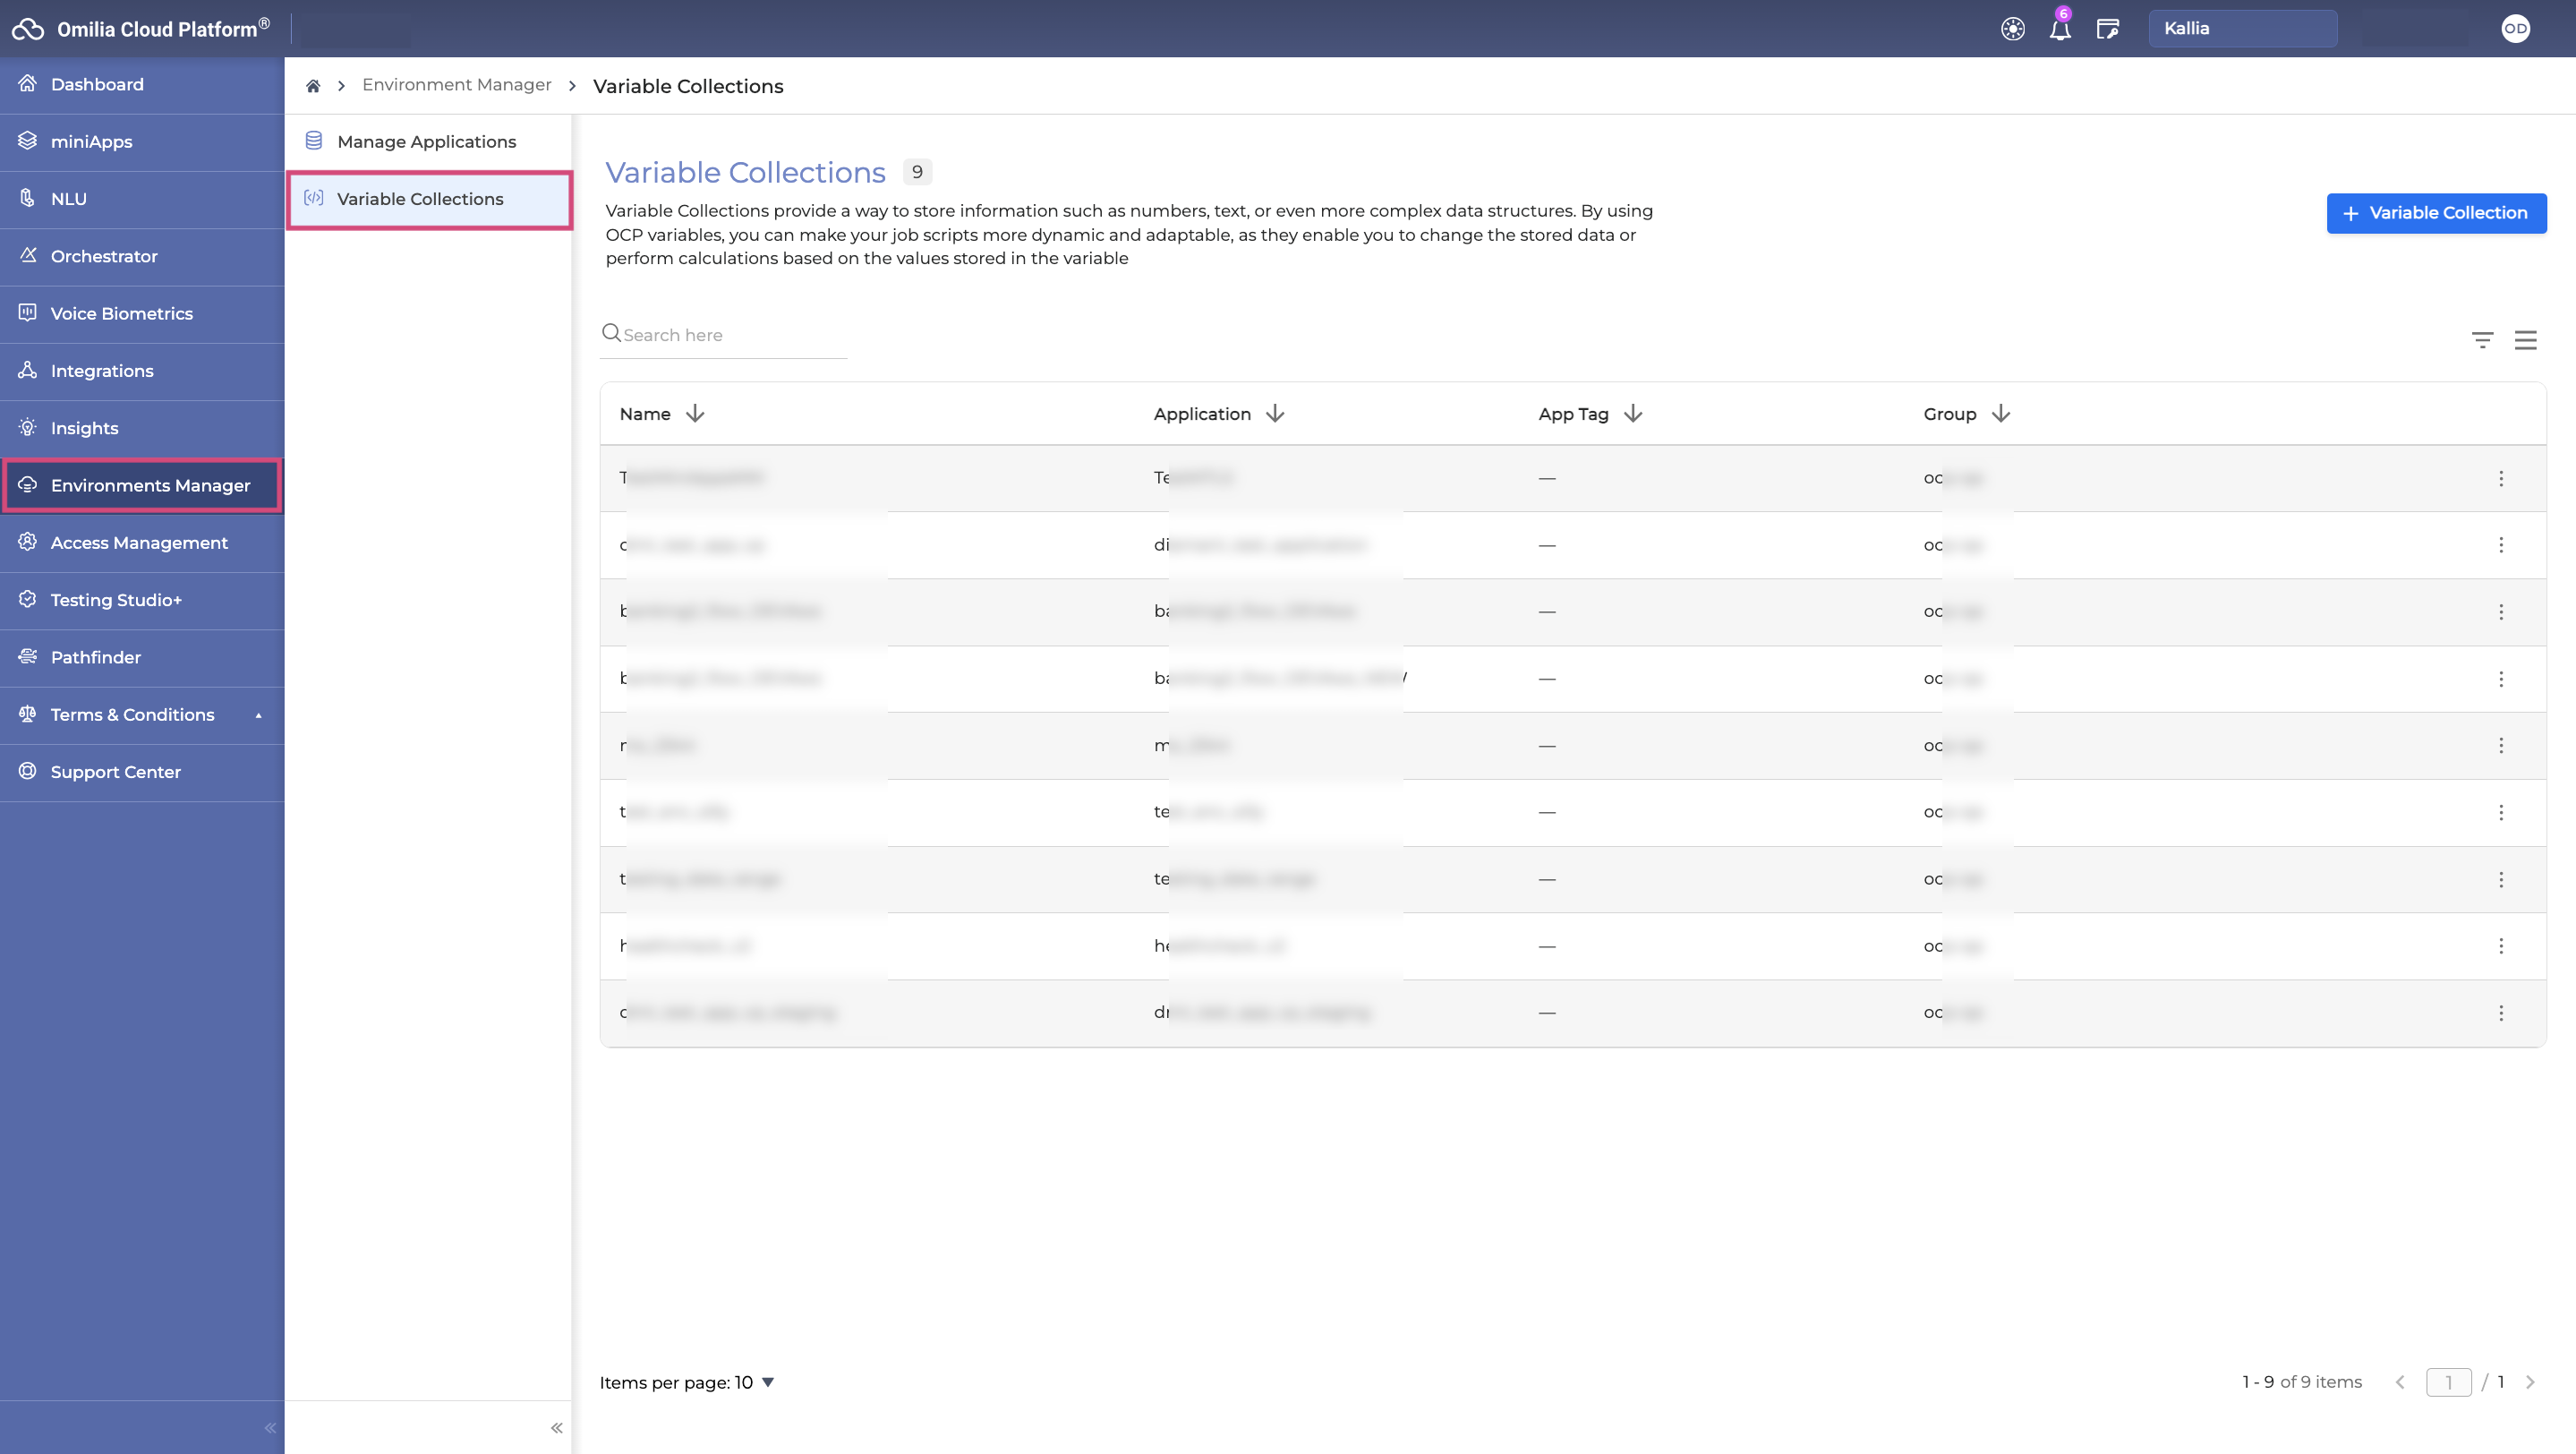Sort by Application column arrow

click(1275, 414)
